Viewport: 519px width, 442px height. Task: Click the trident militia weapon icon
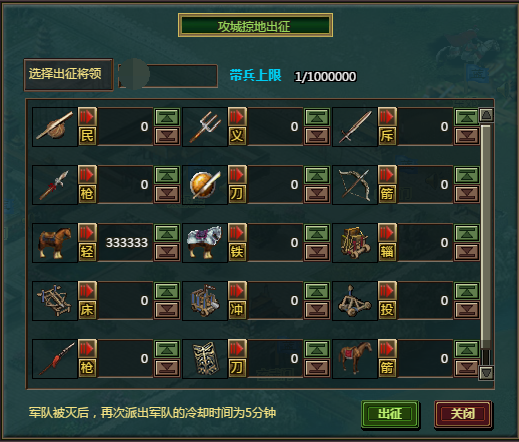coord(205,127)
